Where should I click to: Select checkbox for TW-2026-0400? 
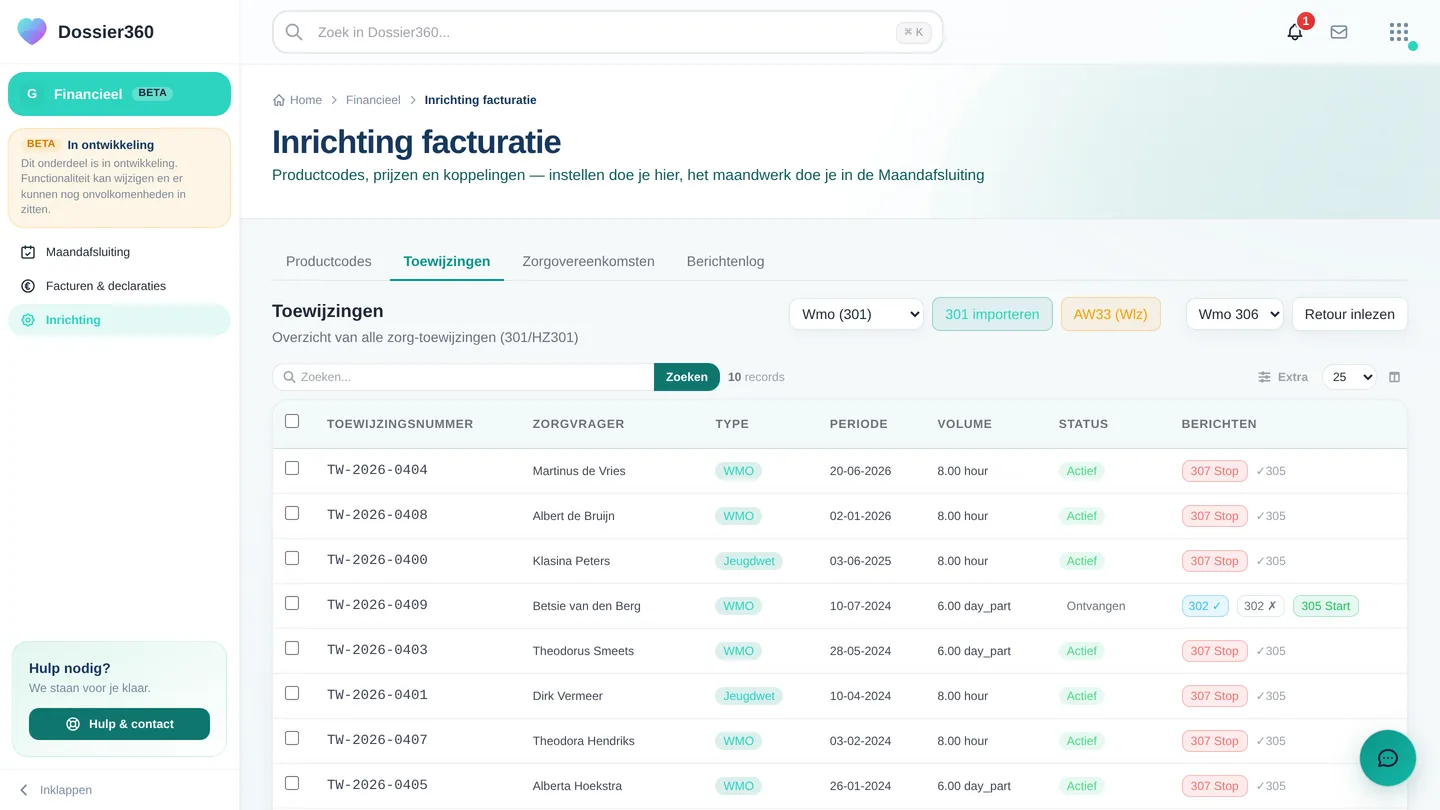point(292,558)
